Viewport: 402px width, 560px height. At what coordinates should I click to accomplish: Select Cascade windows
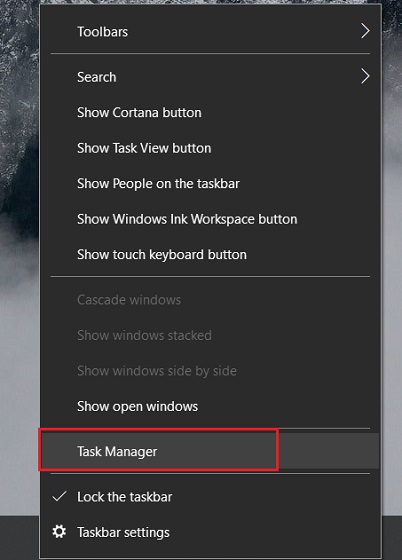210,300
